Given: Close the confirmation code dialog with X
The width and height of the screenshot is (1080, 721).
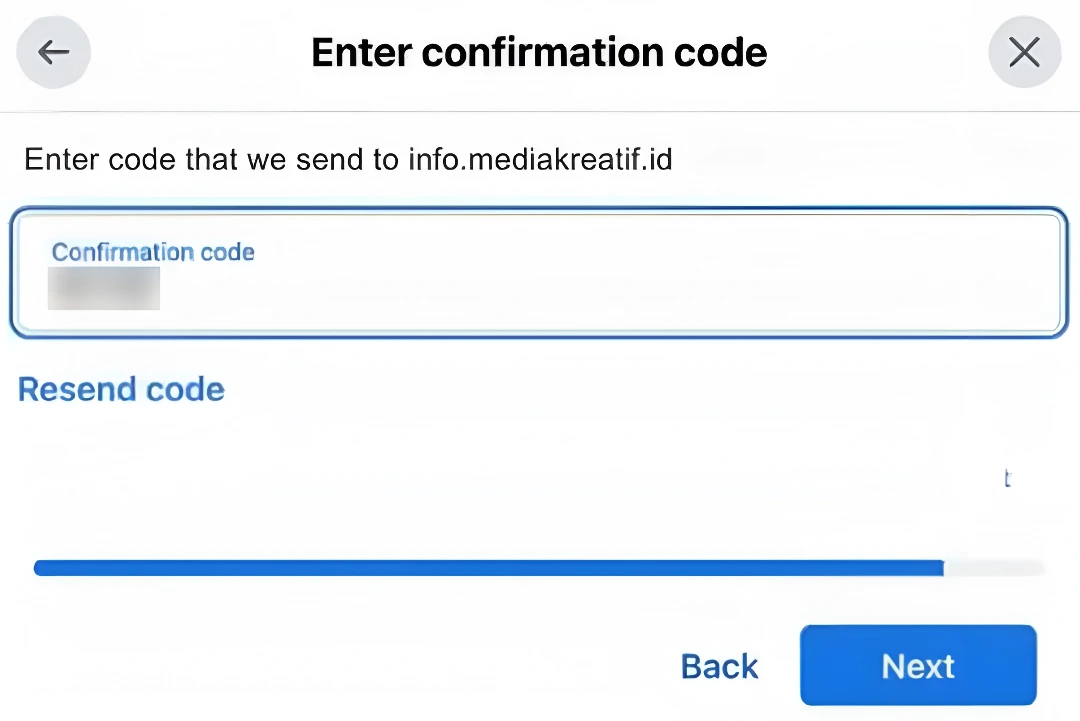Looking at the screenshot, I should point(1024,52).
